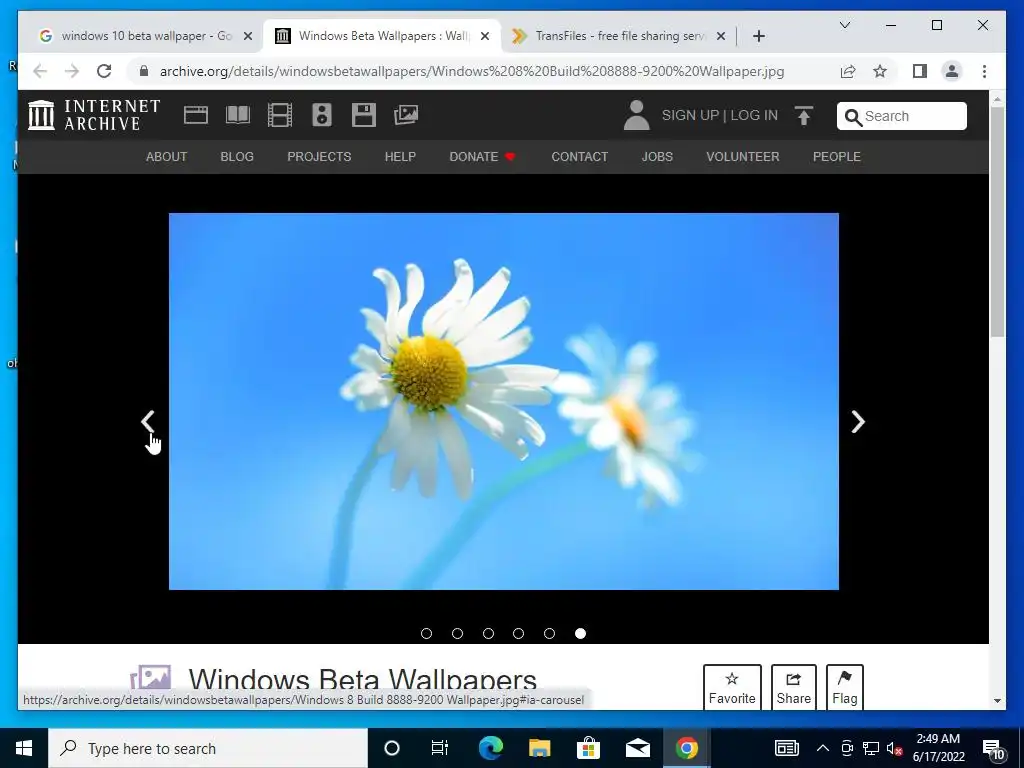Open PEOPLE link
The image size is (1024, 768).
[837, 157]
